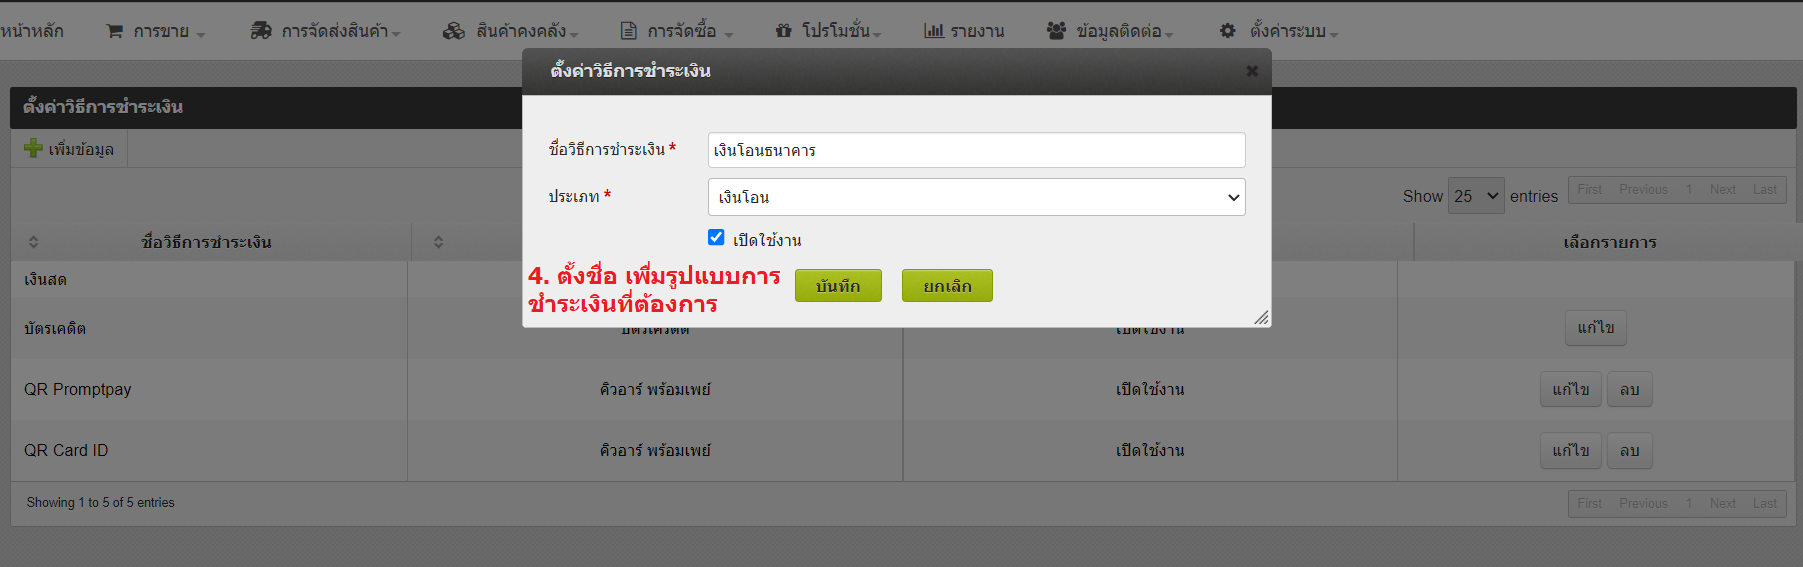Close the payment method dialog

pyautogui.click(x=1251, y=71)
